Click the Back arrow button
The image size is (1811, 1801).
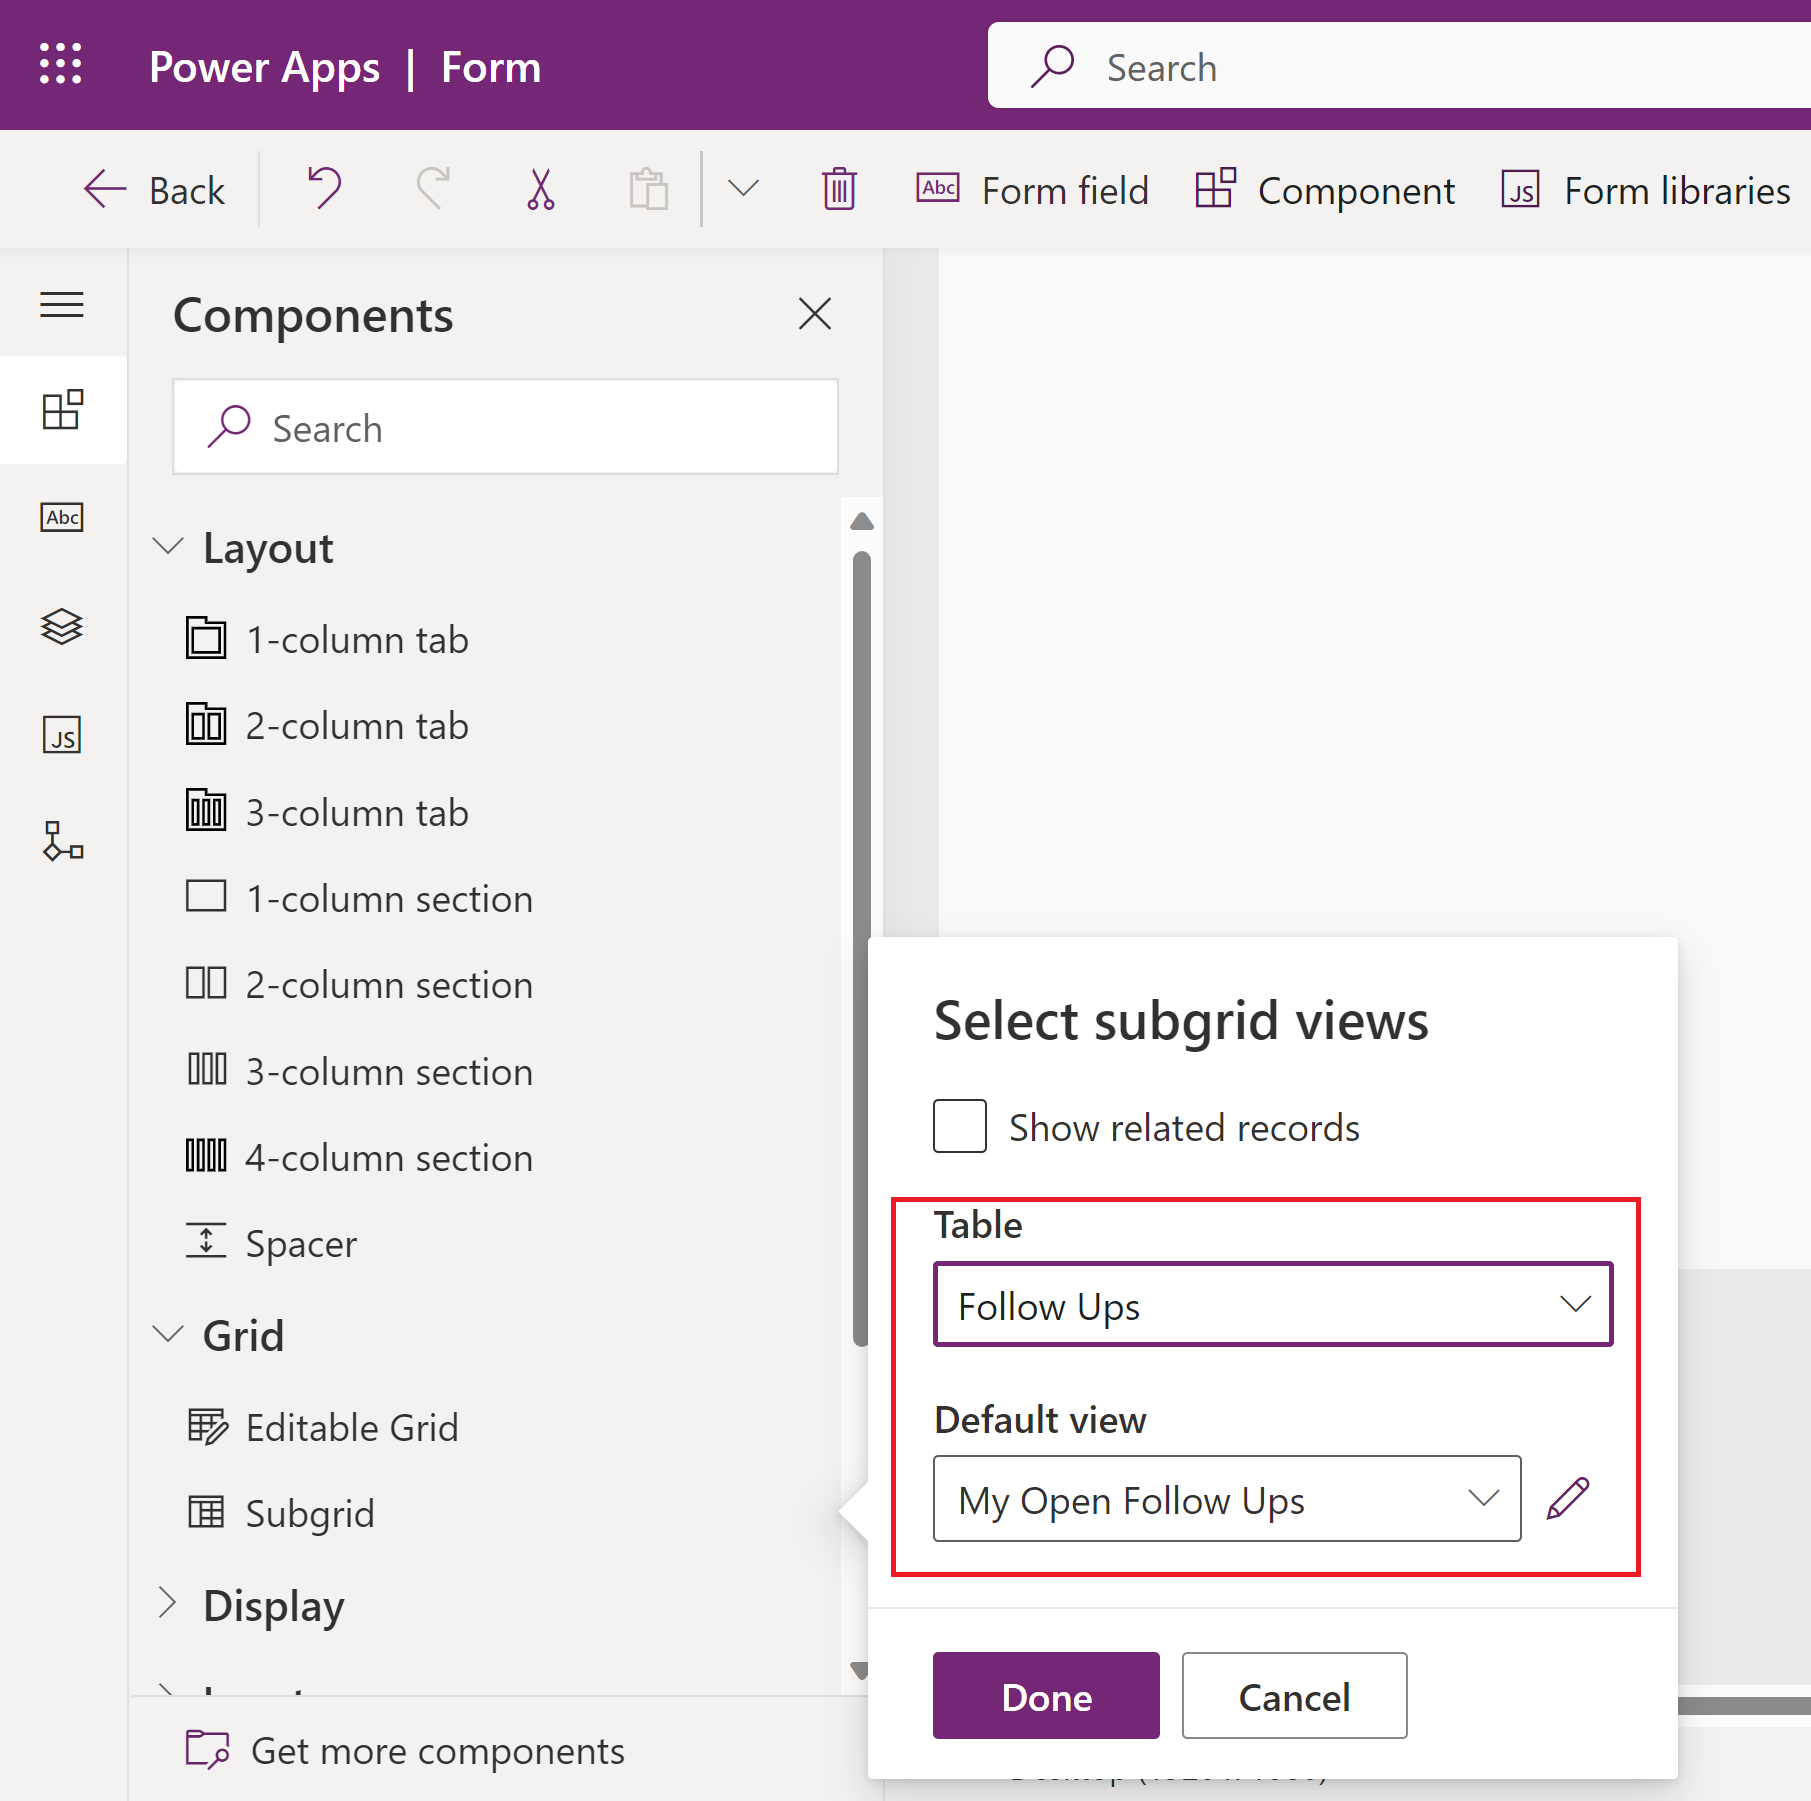click(154, 190)
